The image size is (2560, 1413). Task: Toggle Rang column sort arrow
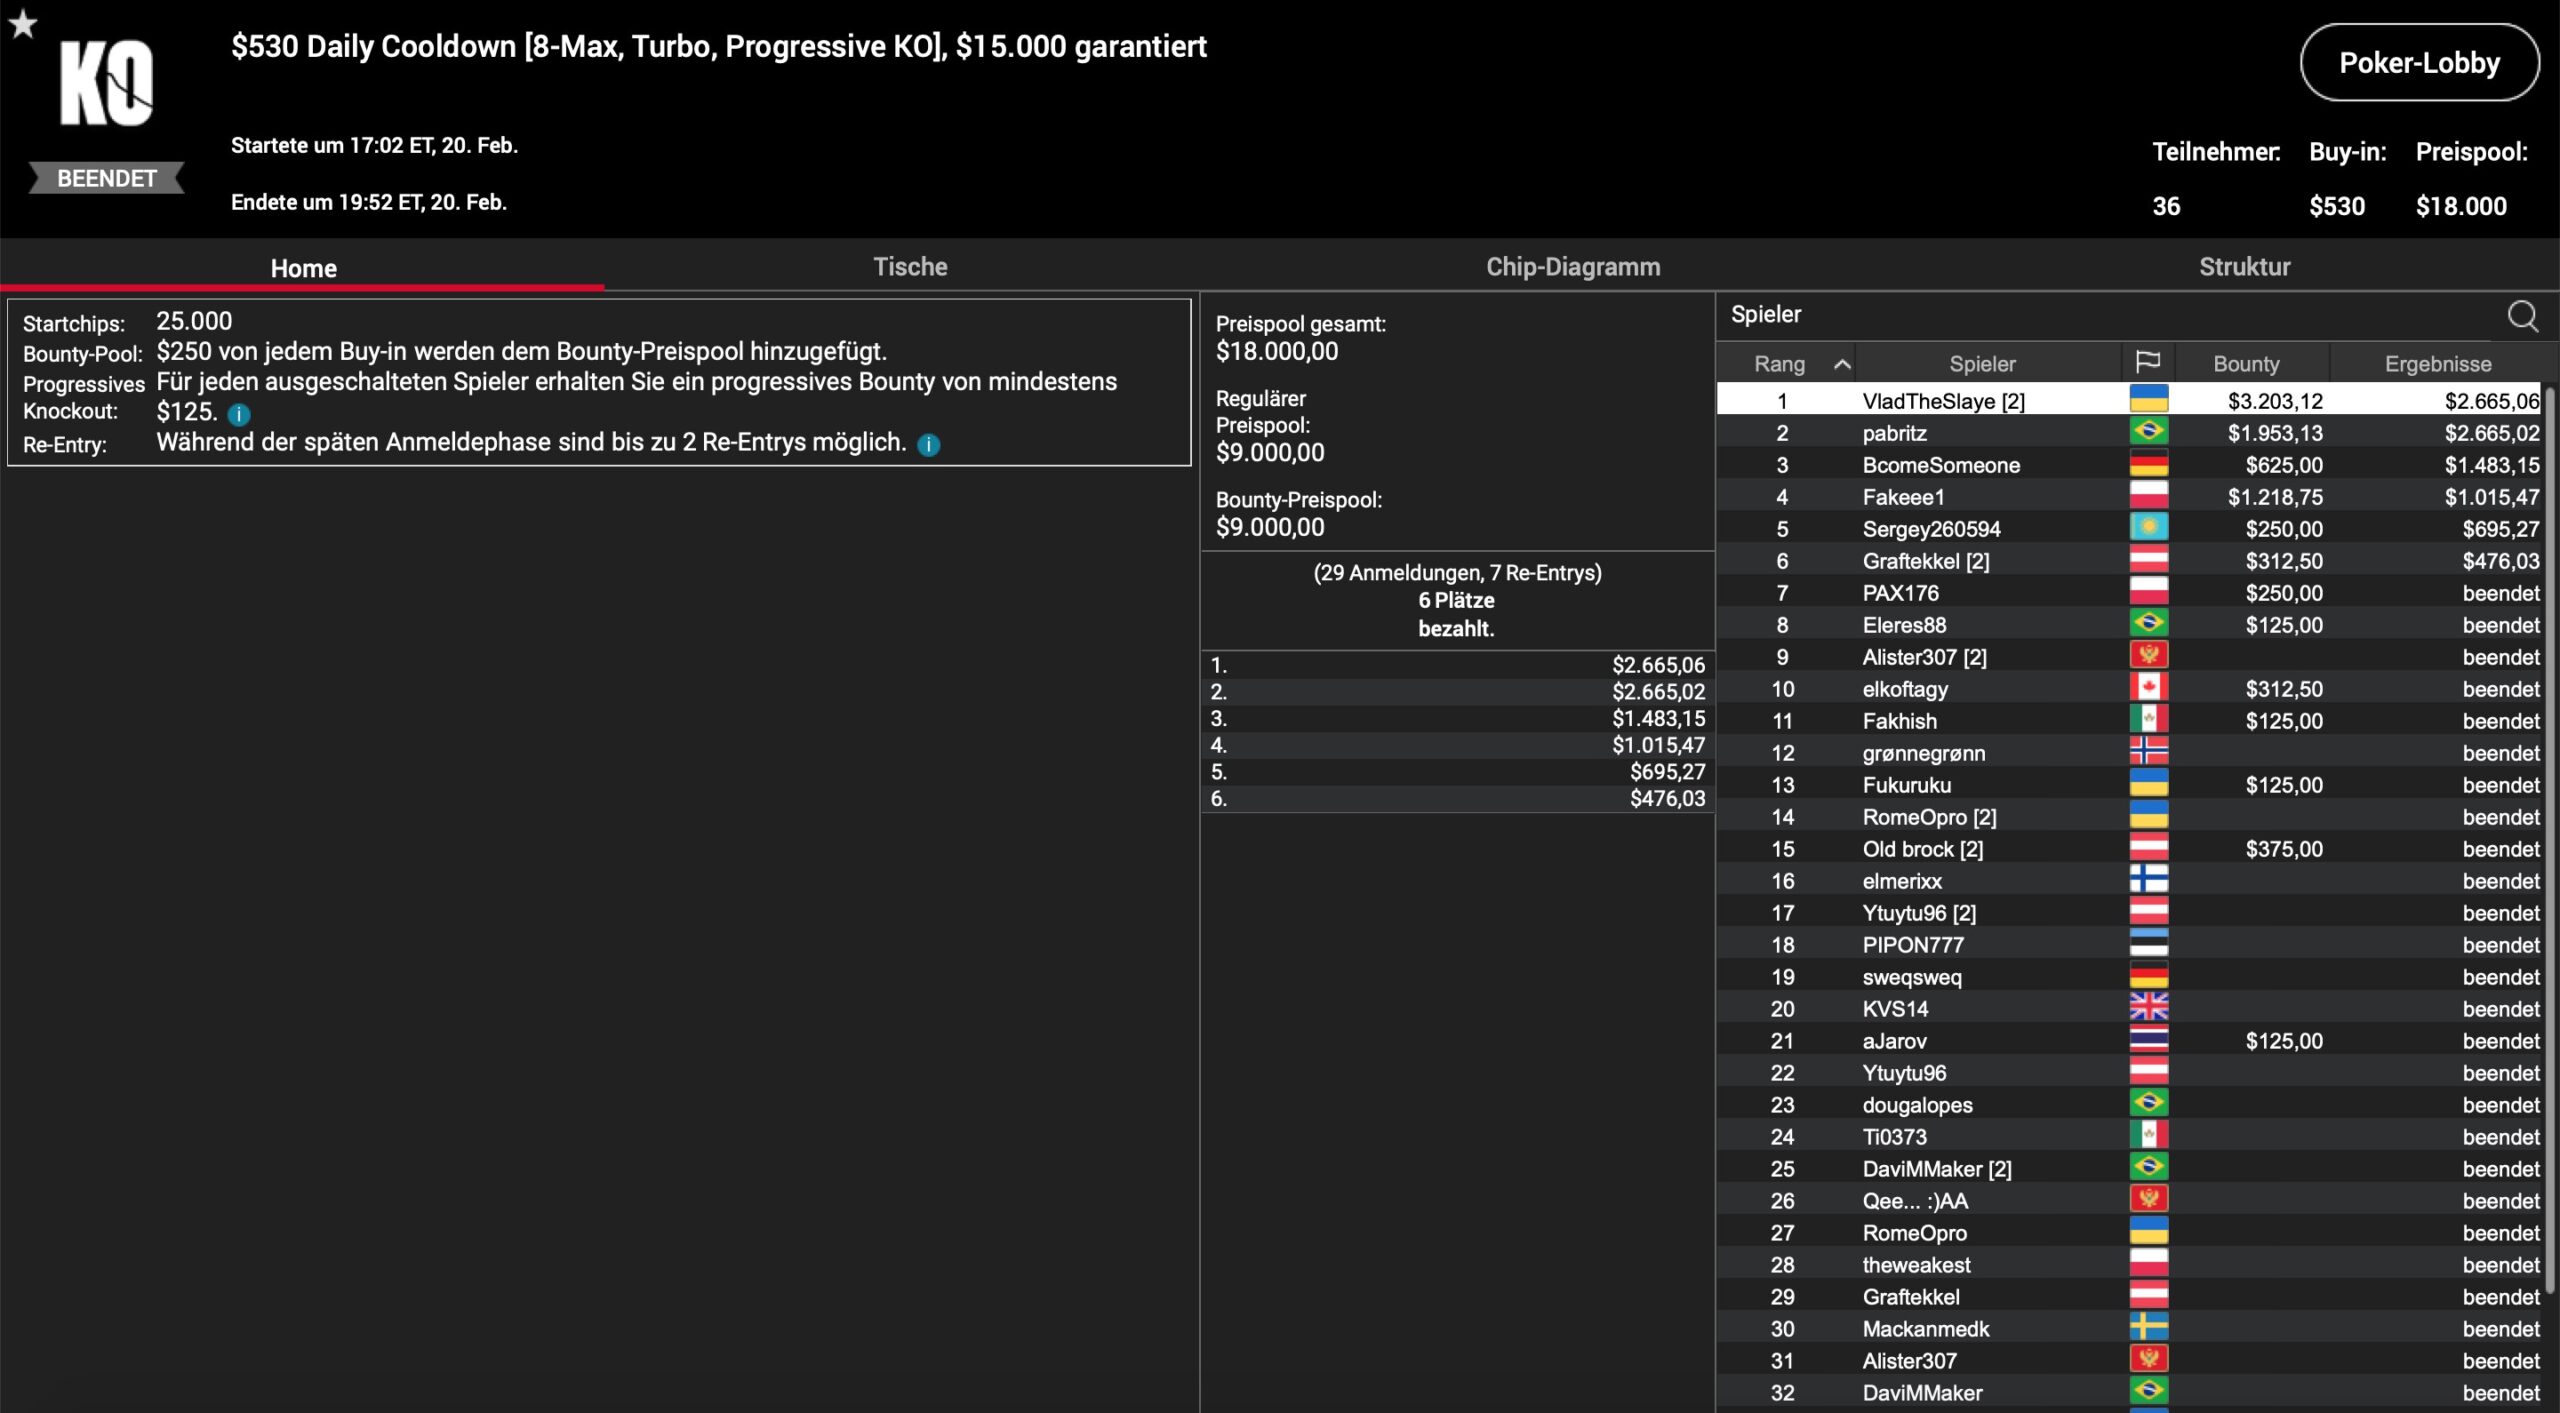click(1842, 365)
